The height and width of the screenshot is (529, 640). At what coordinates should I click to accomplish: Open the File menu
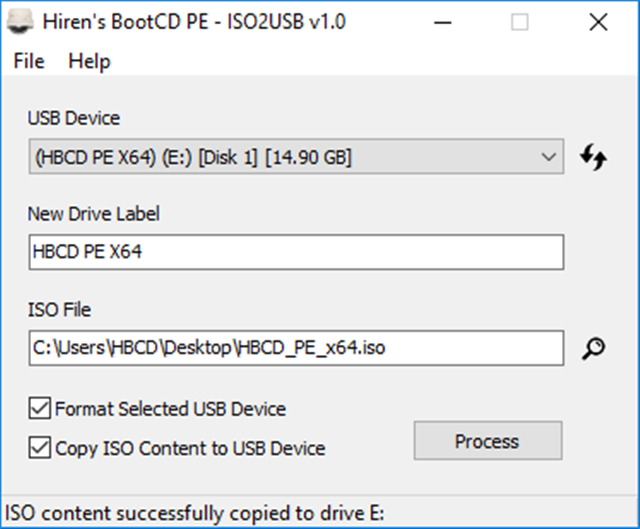pyautogui.click(x=29, y=61)
